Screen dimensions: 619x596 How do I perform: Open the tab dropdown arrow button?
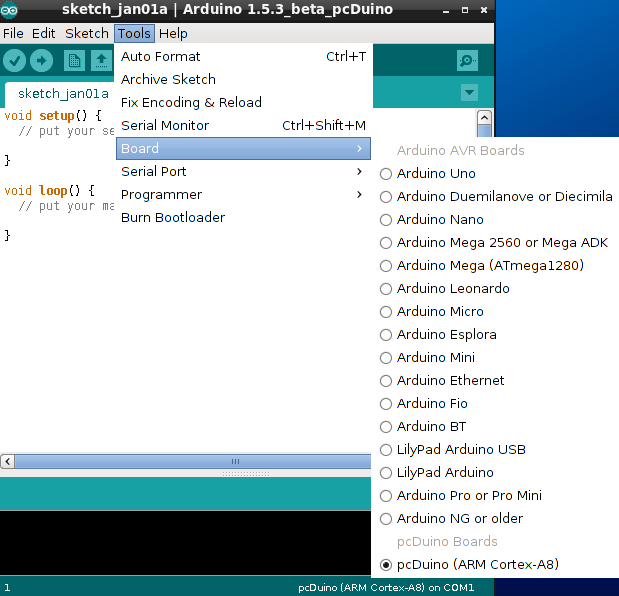[x=469, y=93]
